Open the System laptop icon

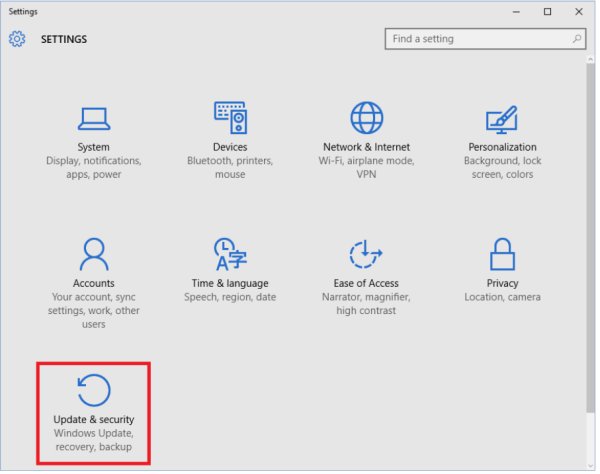pyautogui.click(x=93, y=118)
